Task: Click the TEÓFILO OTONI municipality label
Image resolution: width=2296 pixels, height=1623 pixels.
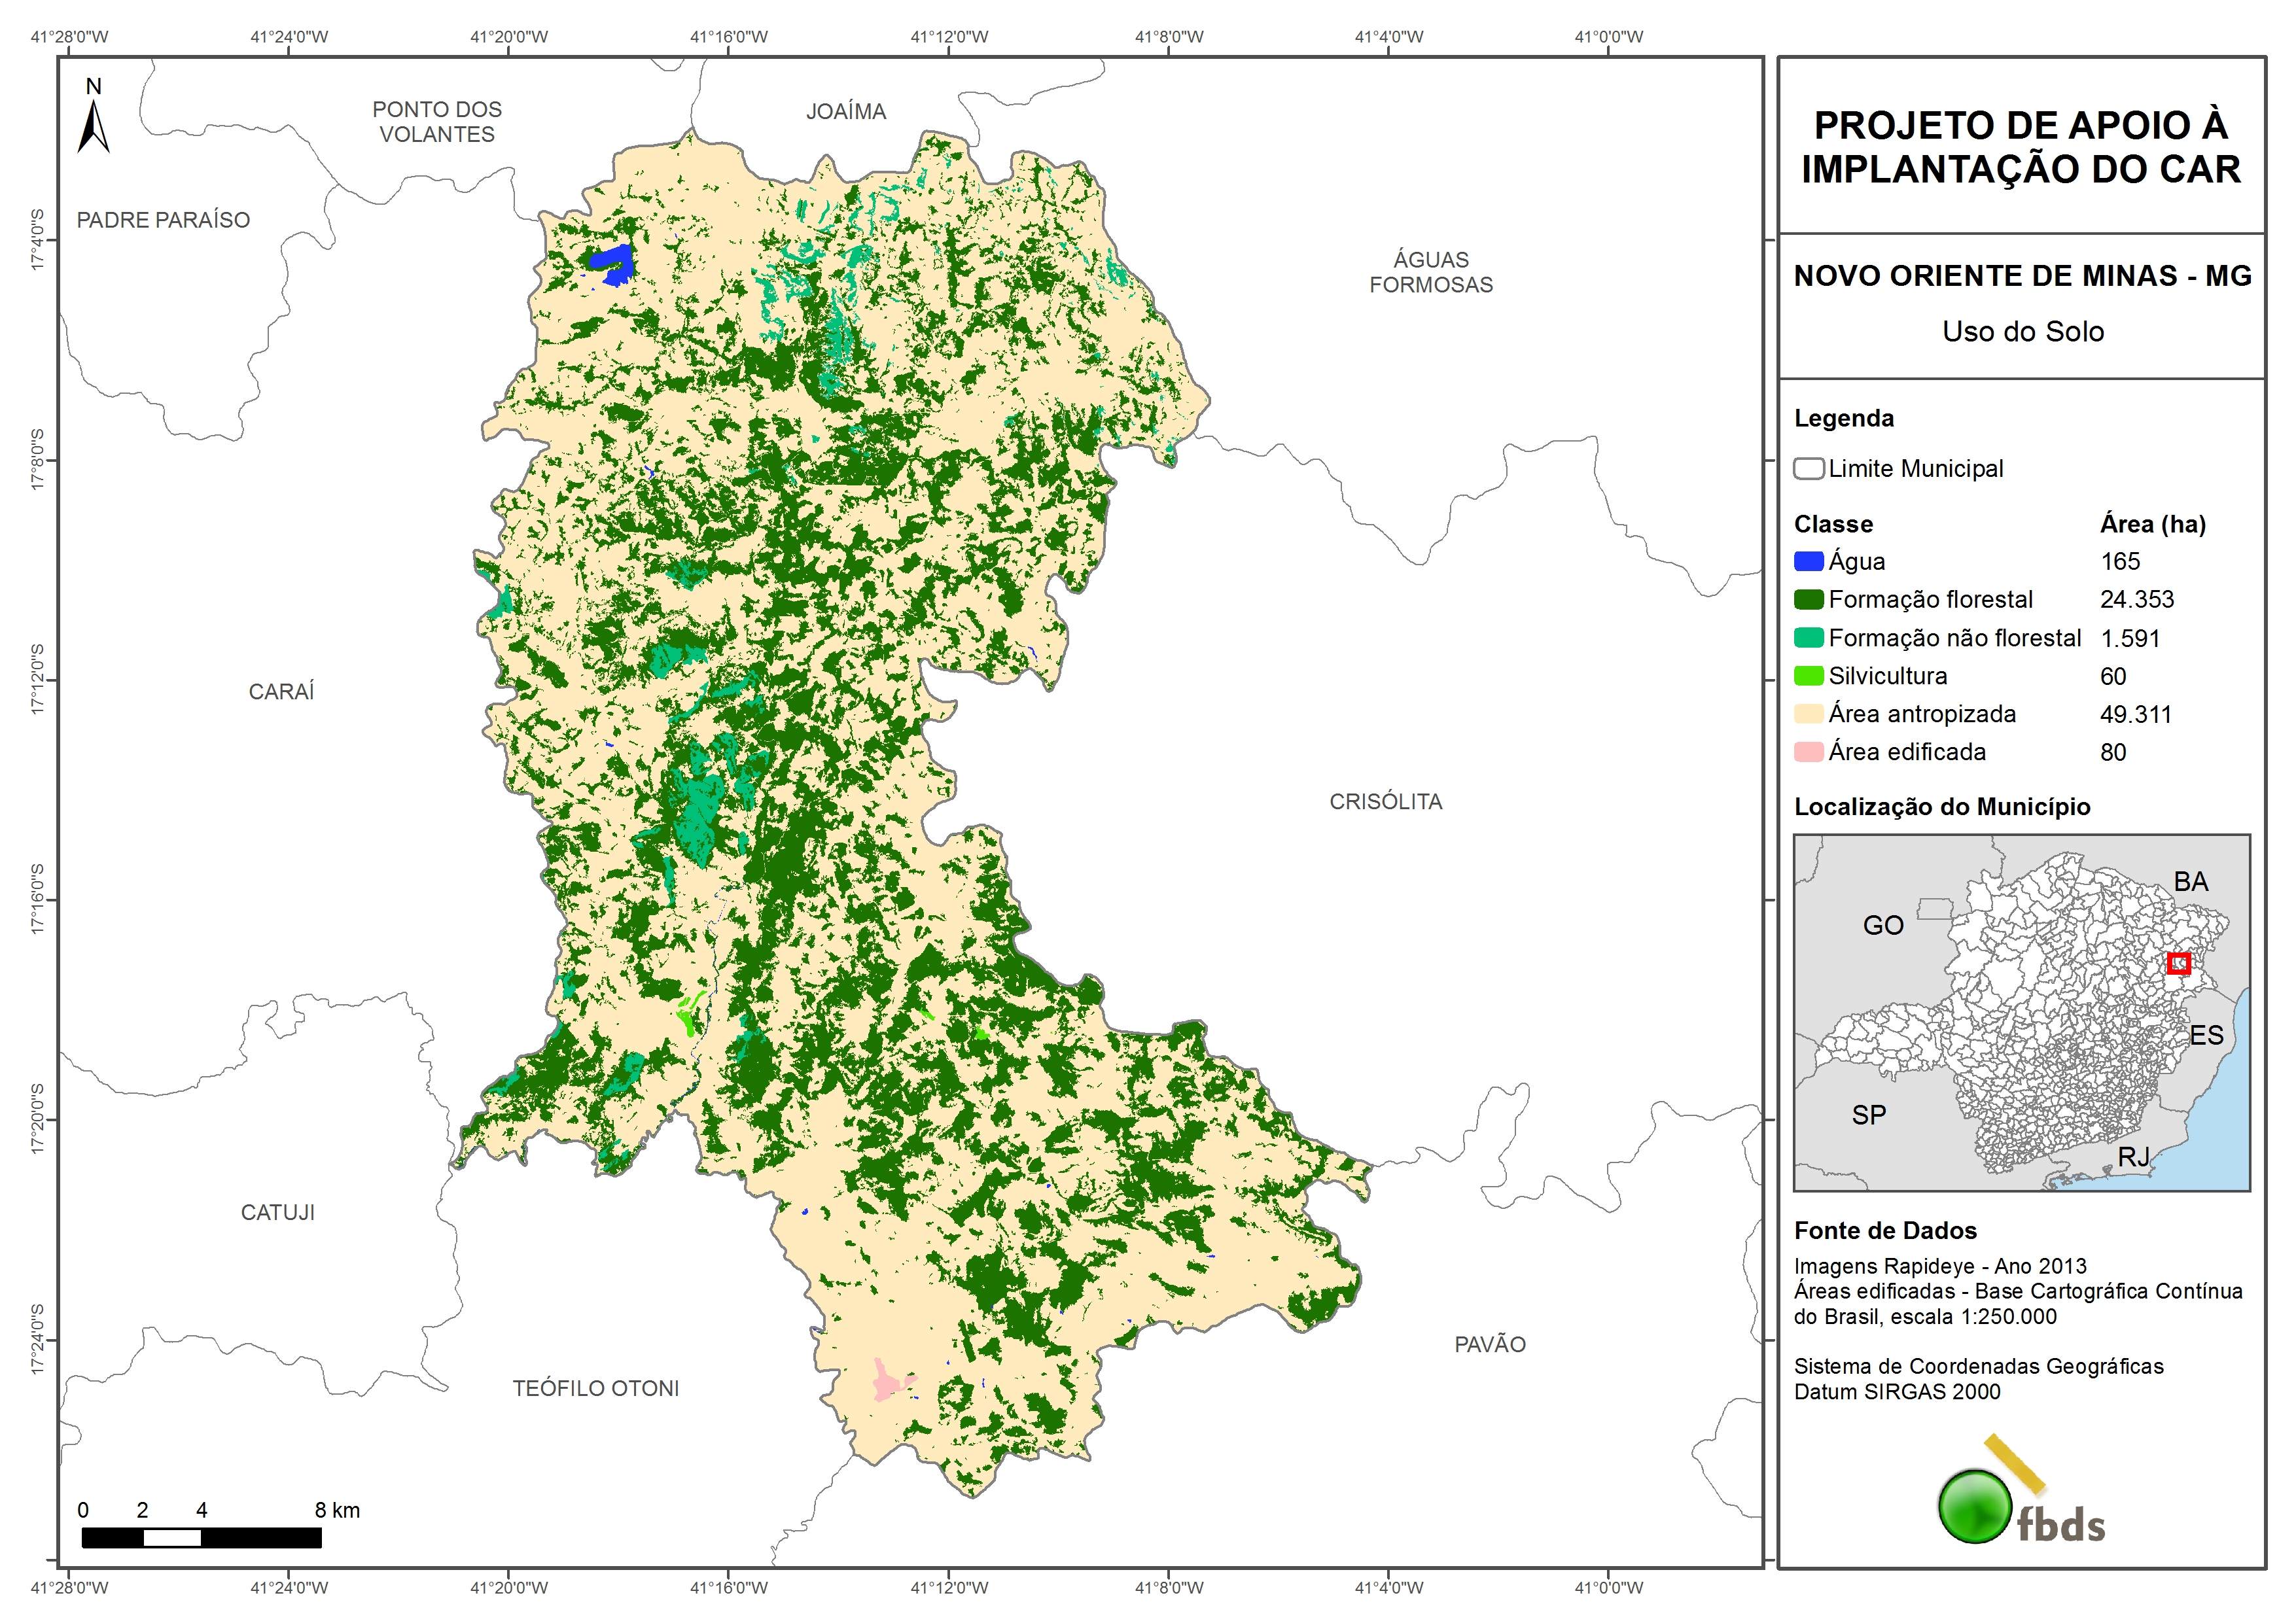Action: pos(595,1388)
